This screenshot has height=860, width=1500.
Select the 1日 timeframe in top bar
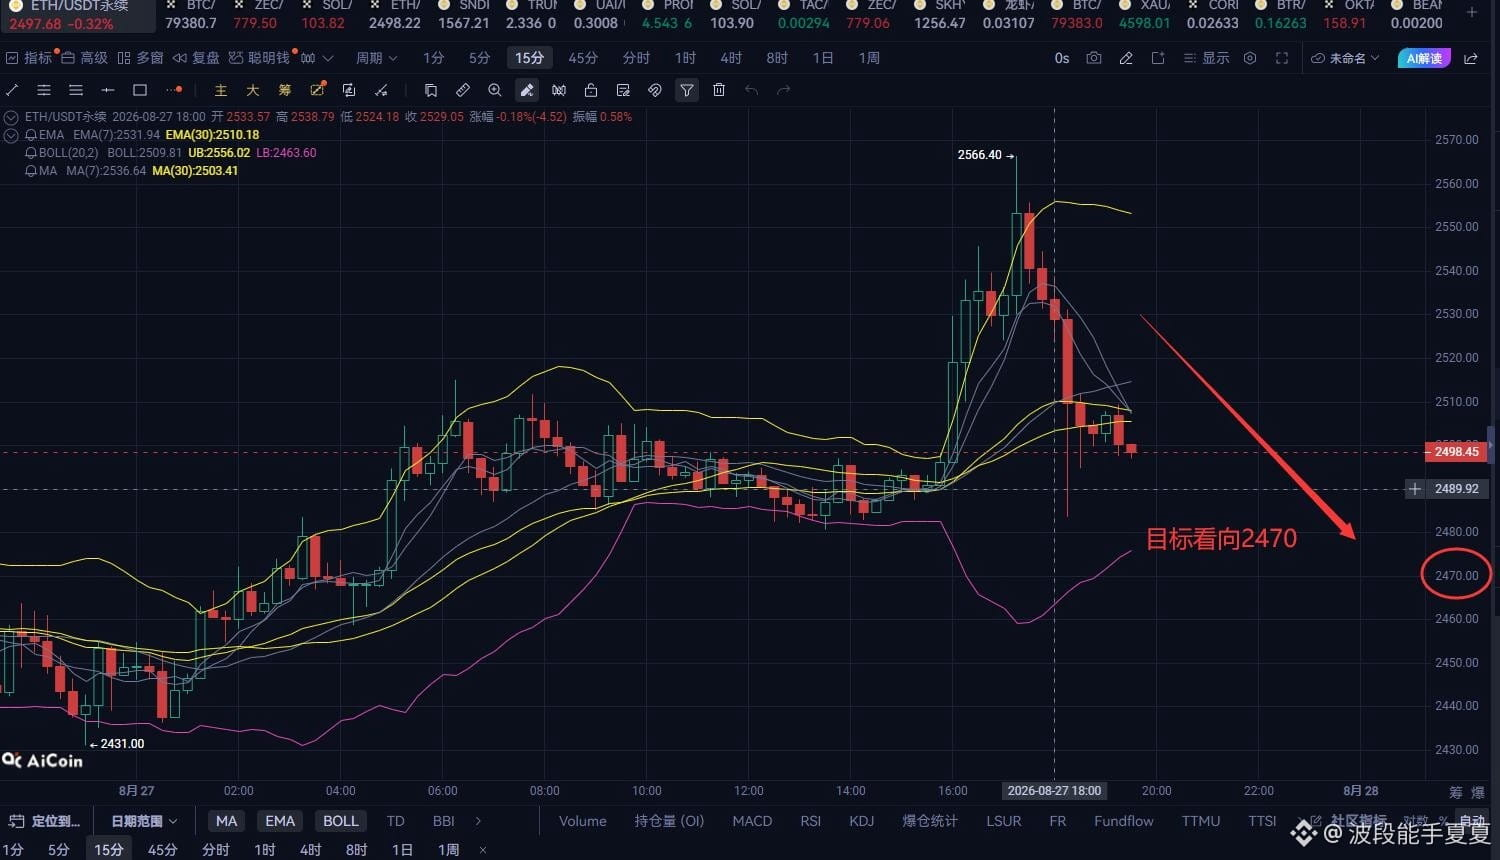click(823, 58)
